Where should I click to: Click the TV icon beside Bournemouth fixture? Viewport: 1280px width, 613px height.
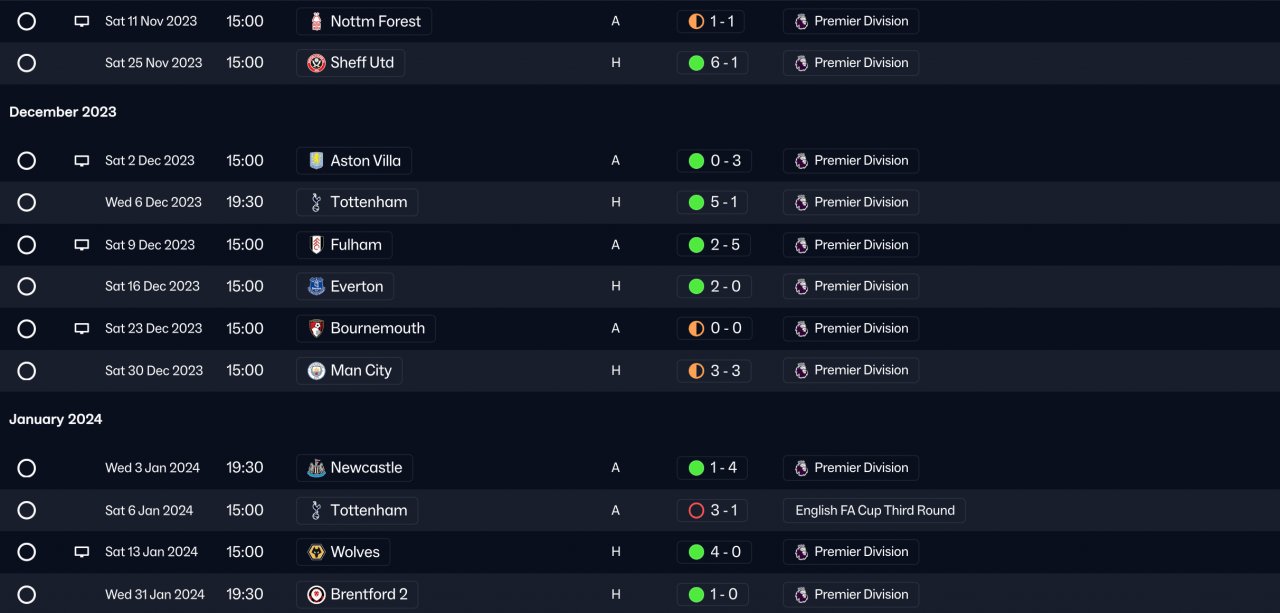point(82,329)
